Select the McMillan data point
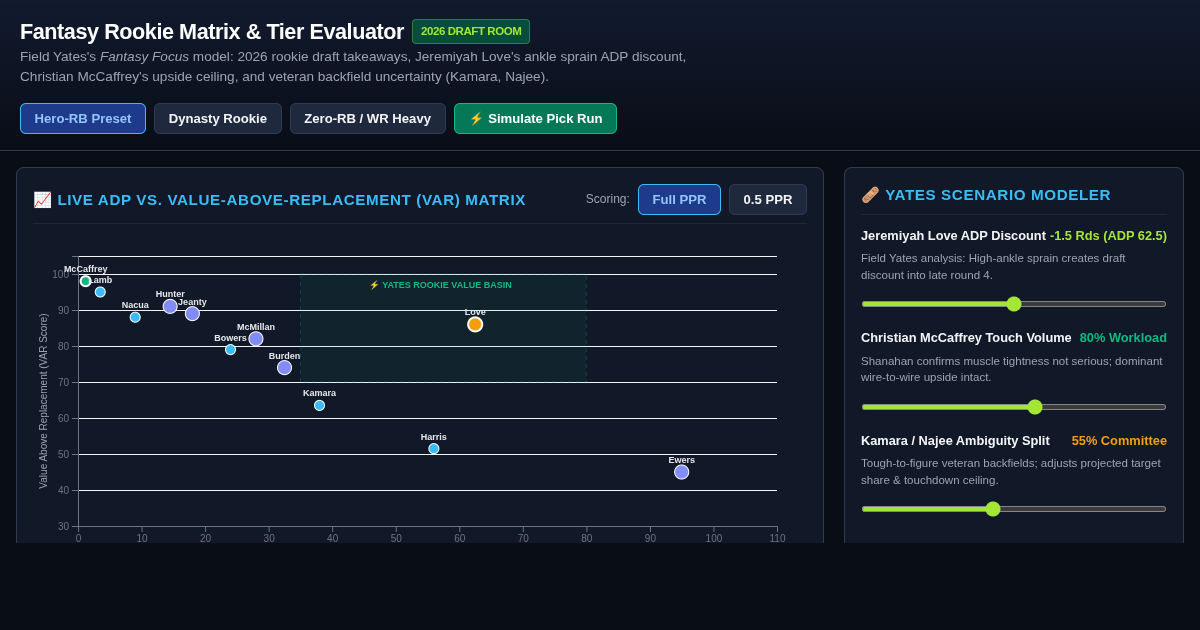 click(x=256, y=339)
